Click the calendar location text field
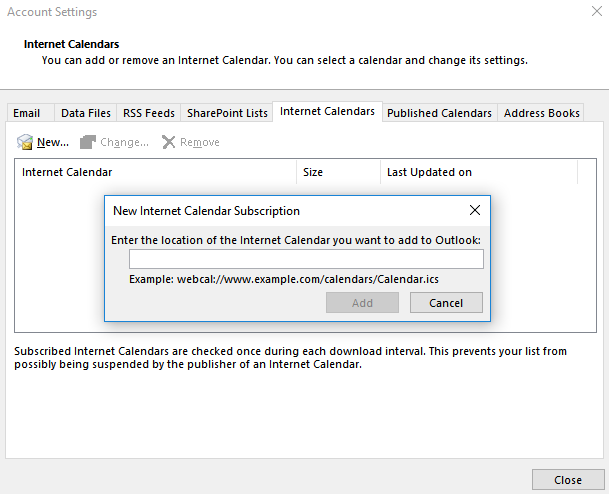 (x=306, y=260)
